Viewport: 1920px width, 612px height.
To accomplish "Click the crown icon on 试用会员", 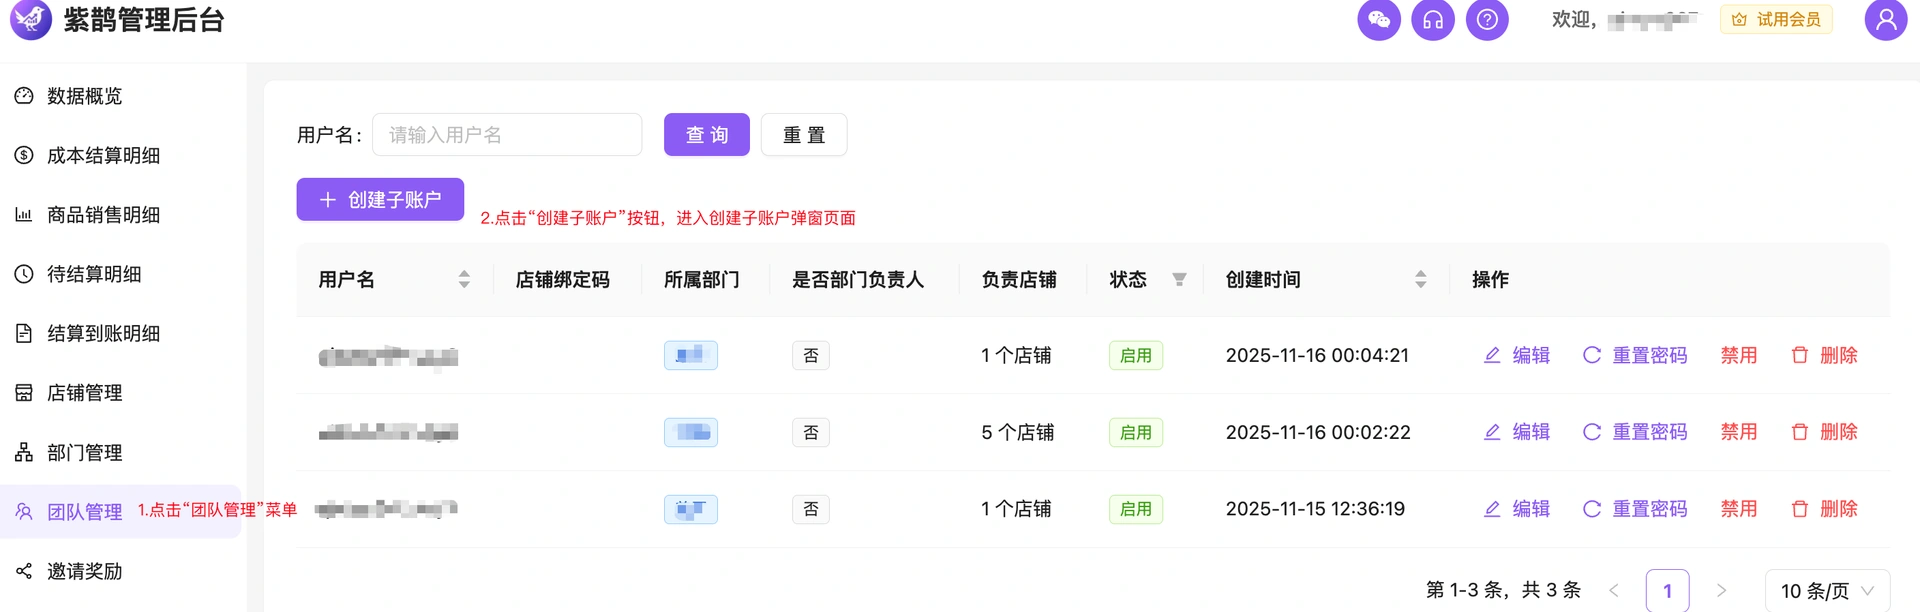I will click(x=1740, y=20).
